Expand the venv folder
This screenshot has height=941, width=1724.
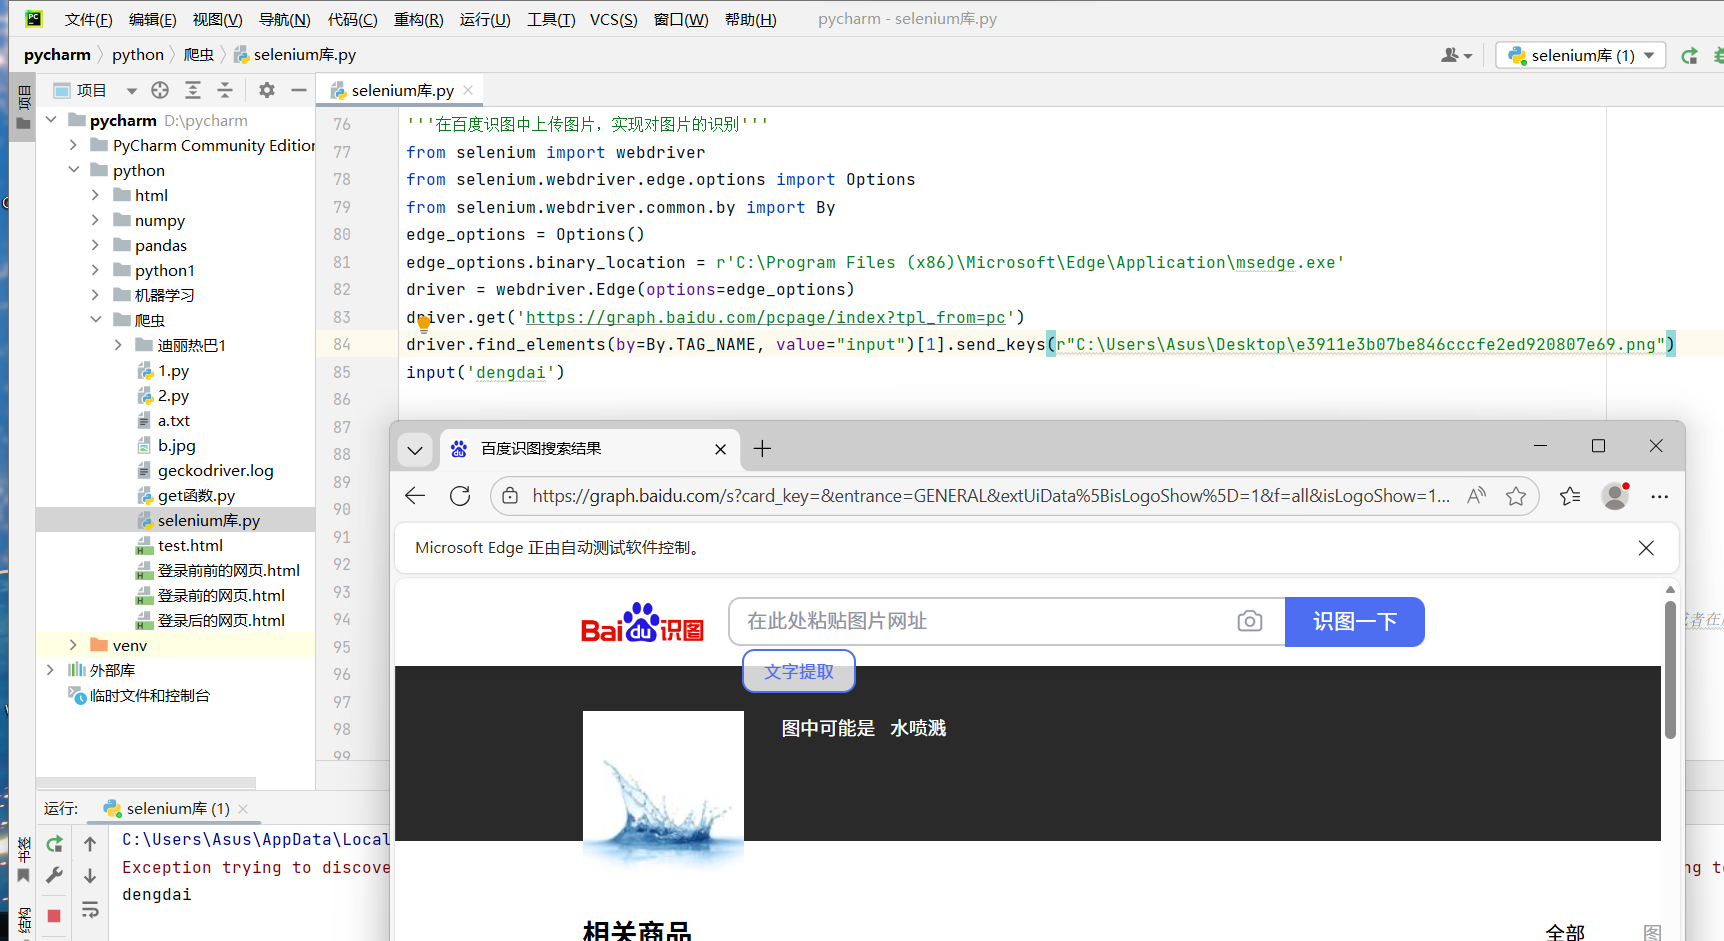click(73, 645)
